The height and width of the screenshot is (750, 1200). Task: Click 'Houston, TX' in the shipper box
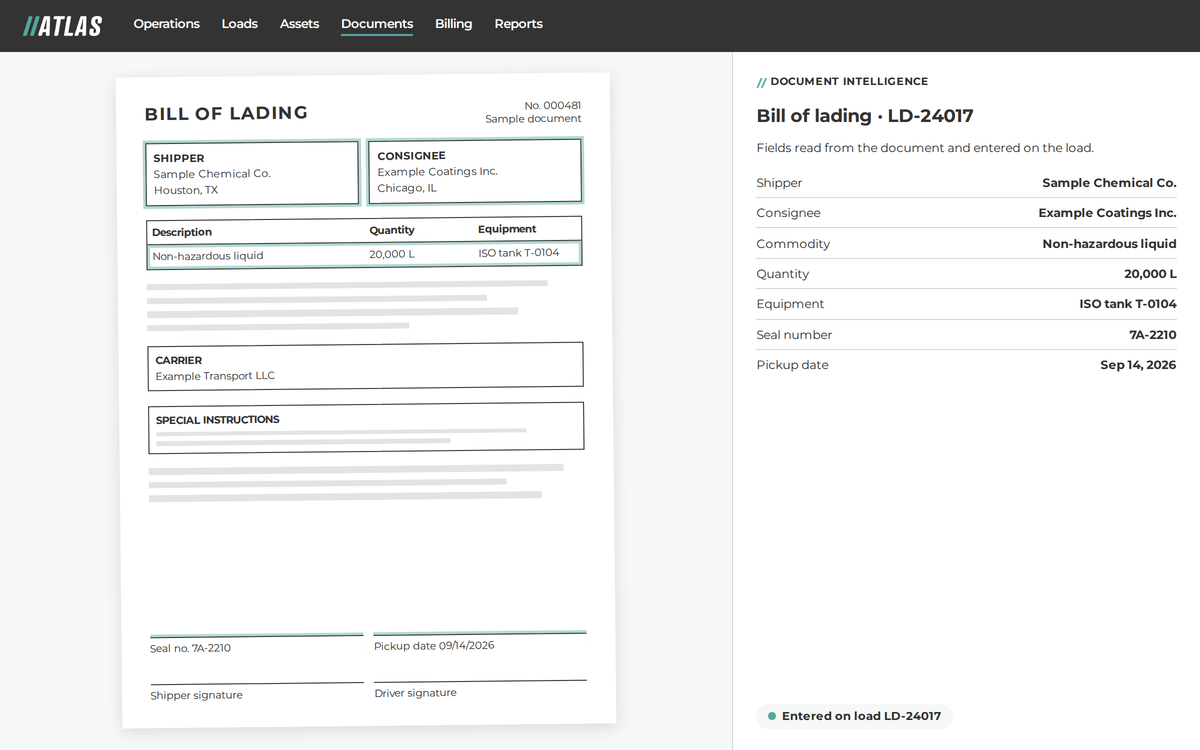185,190
